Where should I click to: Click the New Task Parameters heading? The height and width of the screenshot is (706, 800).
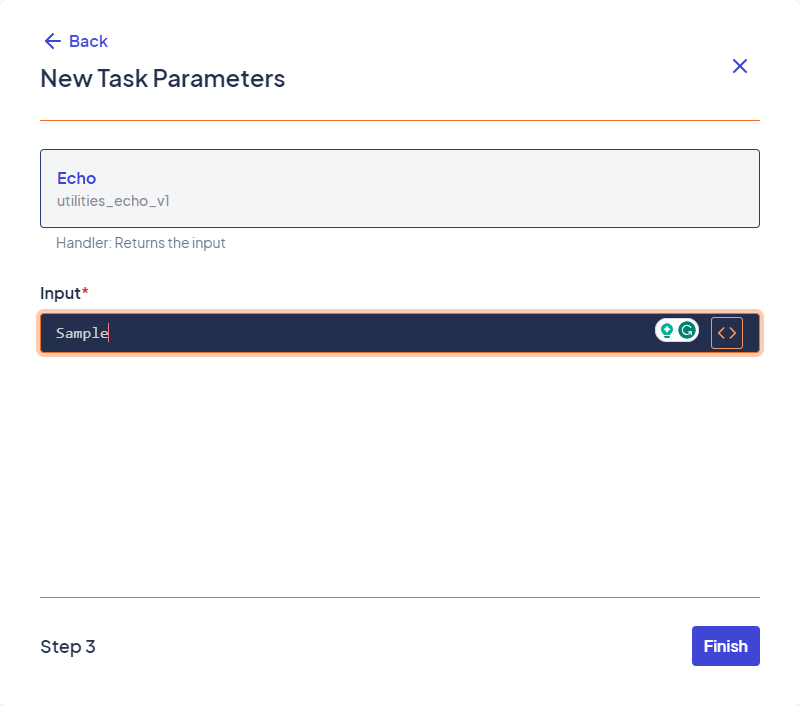click(163, 79)
